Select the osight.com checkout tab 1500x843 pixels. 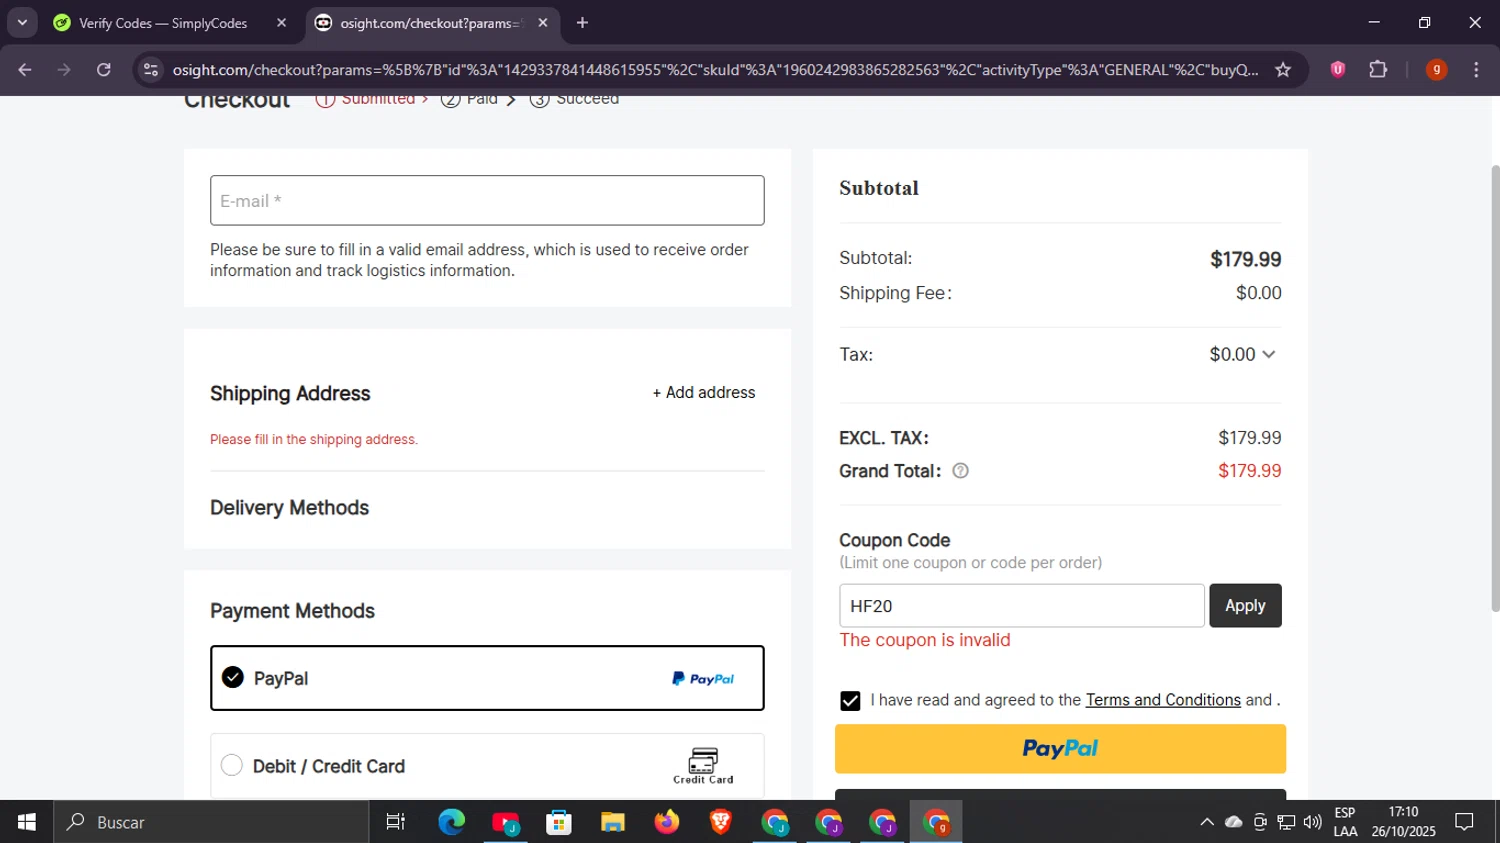click(430, 23)
